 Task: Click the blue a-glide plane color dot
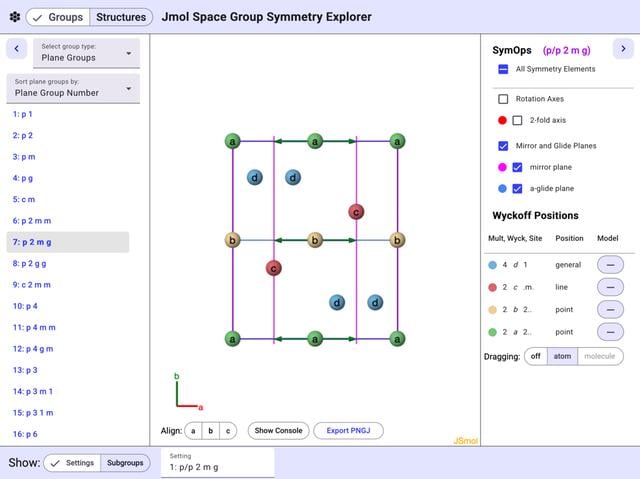pos(502,188)
